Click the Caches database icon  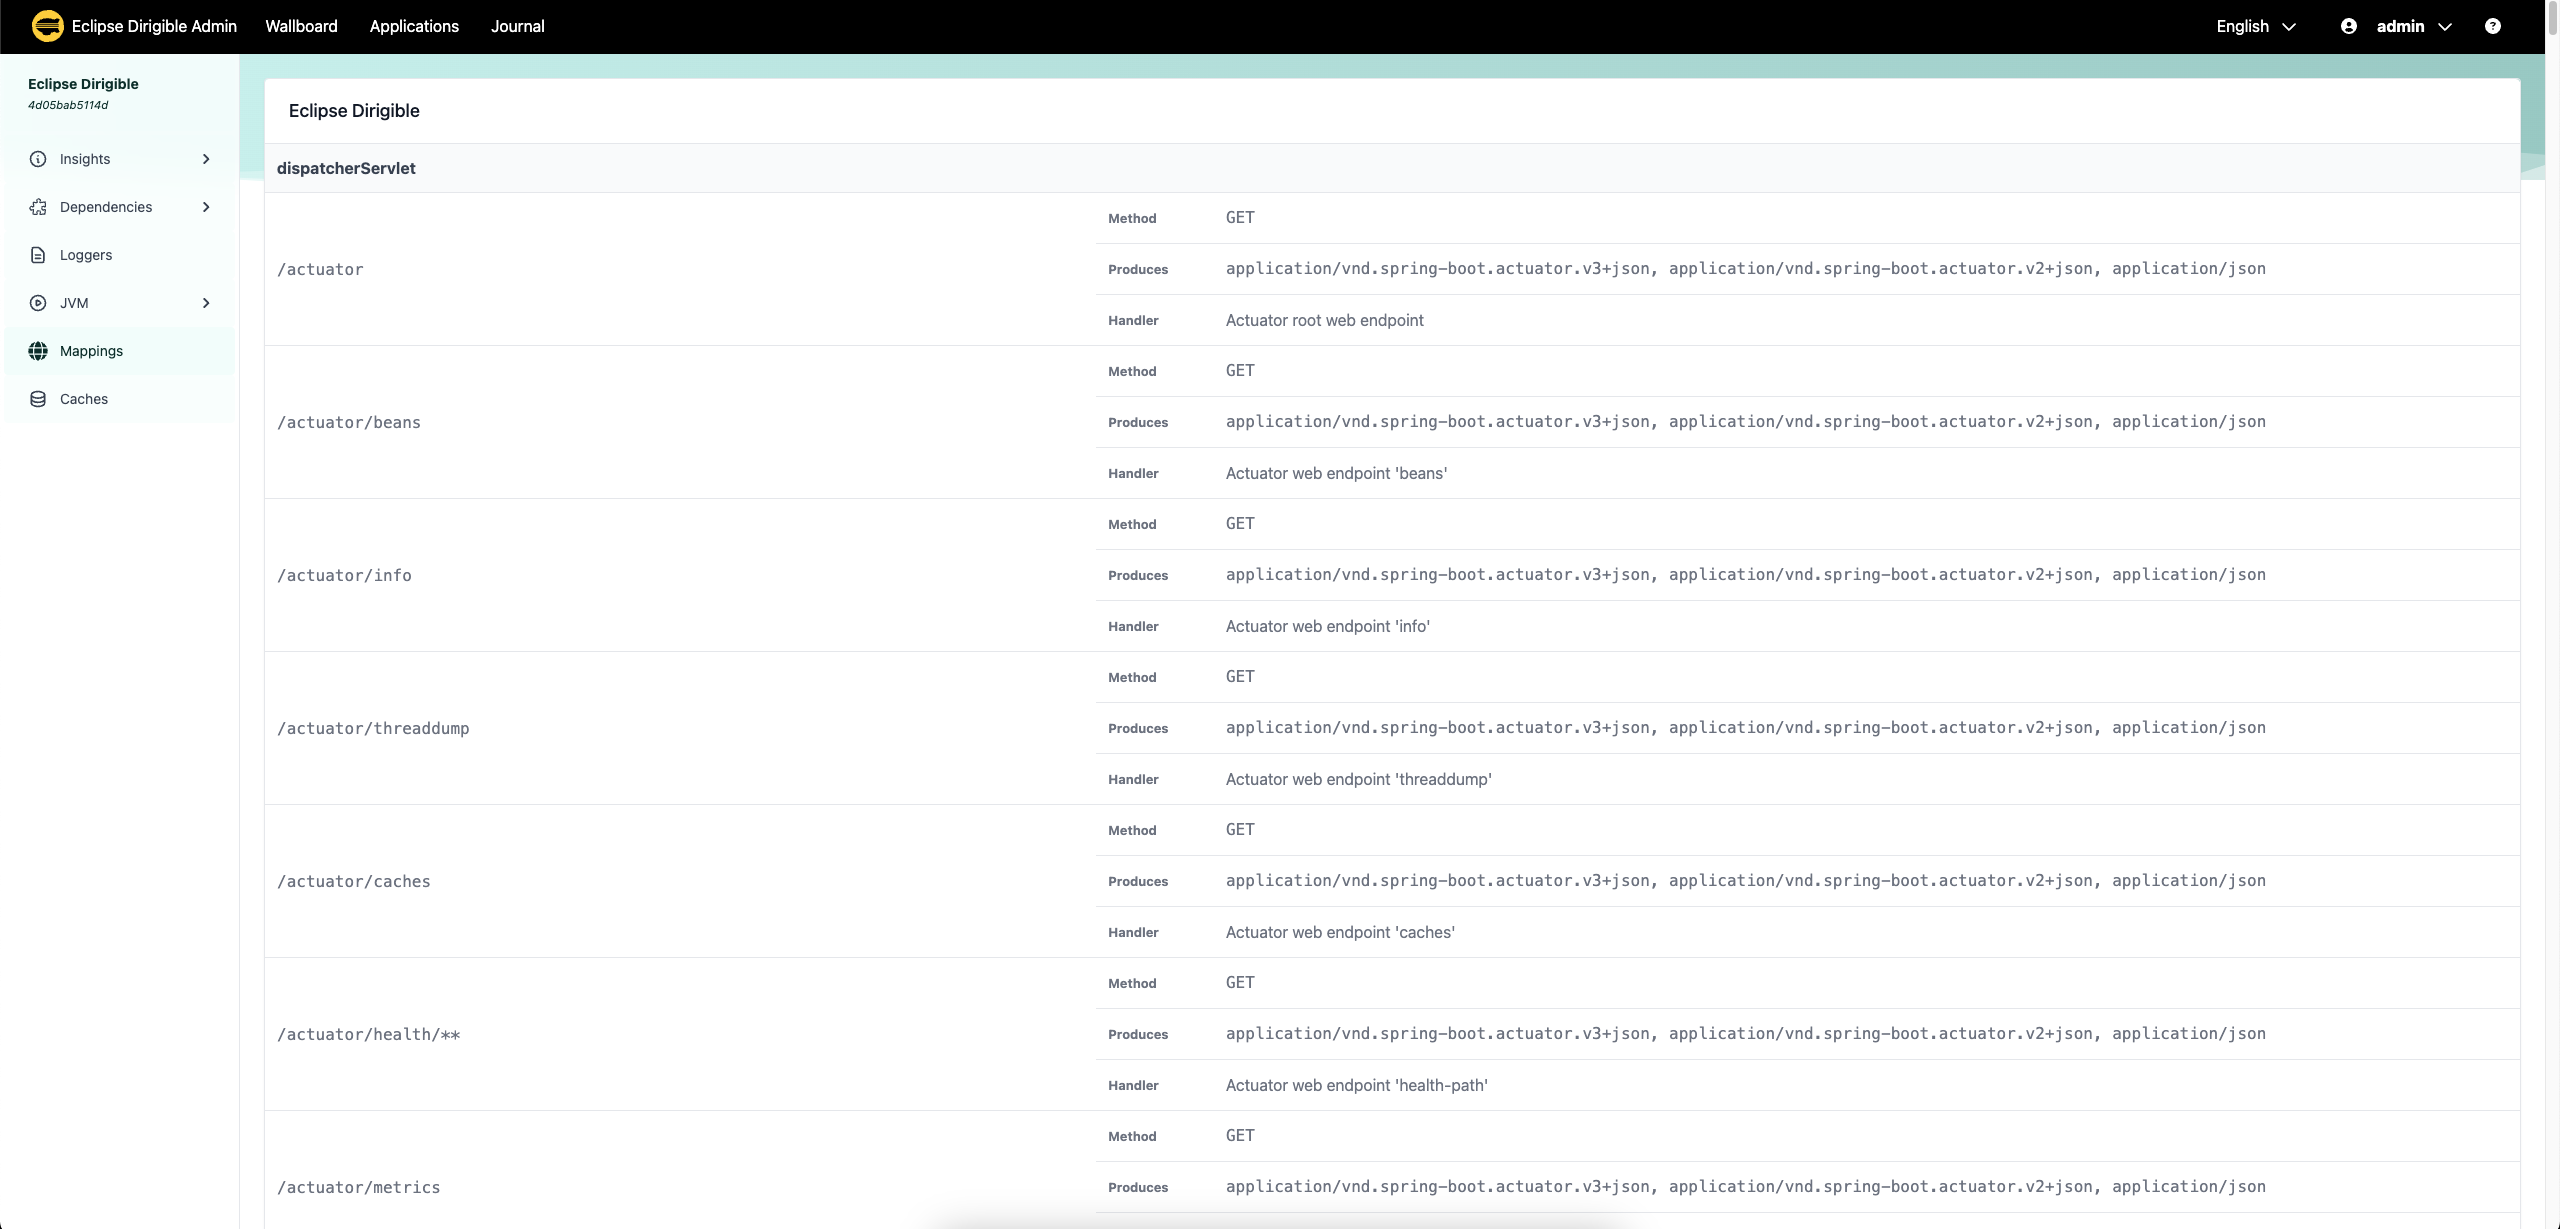(38, 399)
